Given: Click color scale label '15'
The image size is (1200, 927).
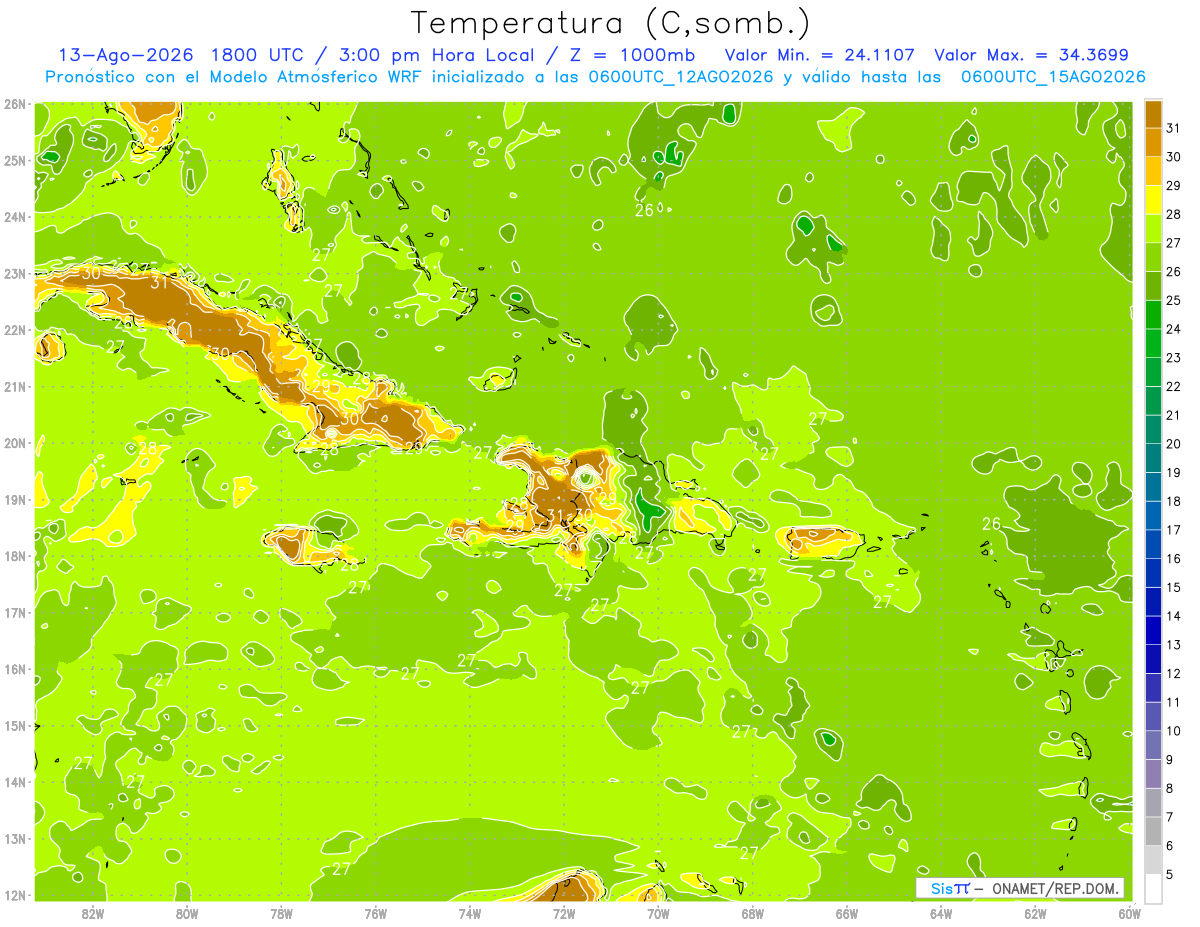Looking at the screenshot, I should click(1174, 587).
